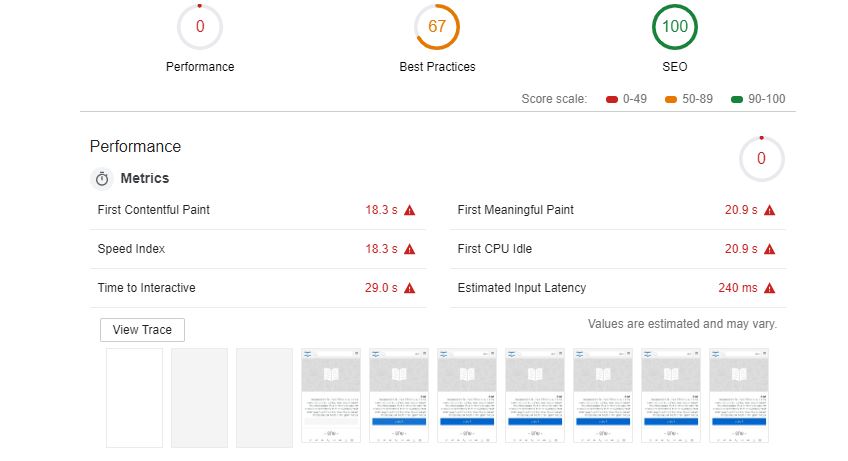848x461 pixels.
Task: Click Estimated Input Latency metric label
Action: coord(522,287)
